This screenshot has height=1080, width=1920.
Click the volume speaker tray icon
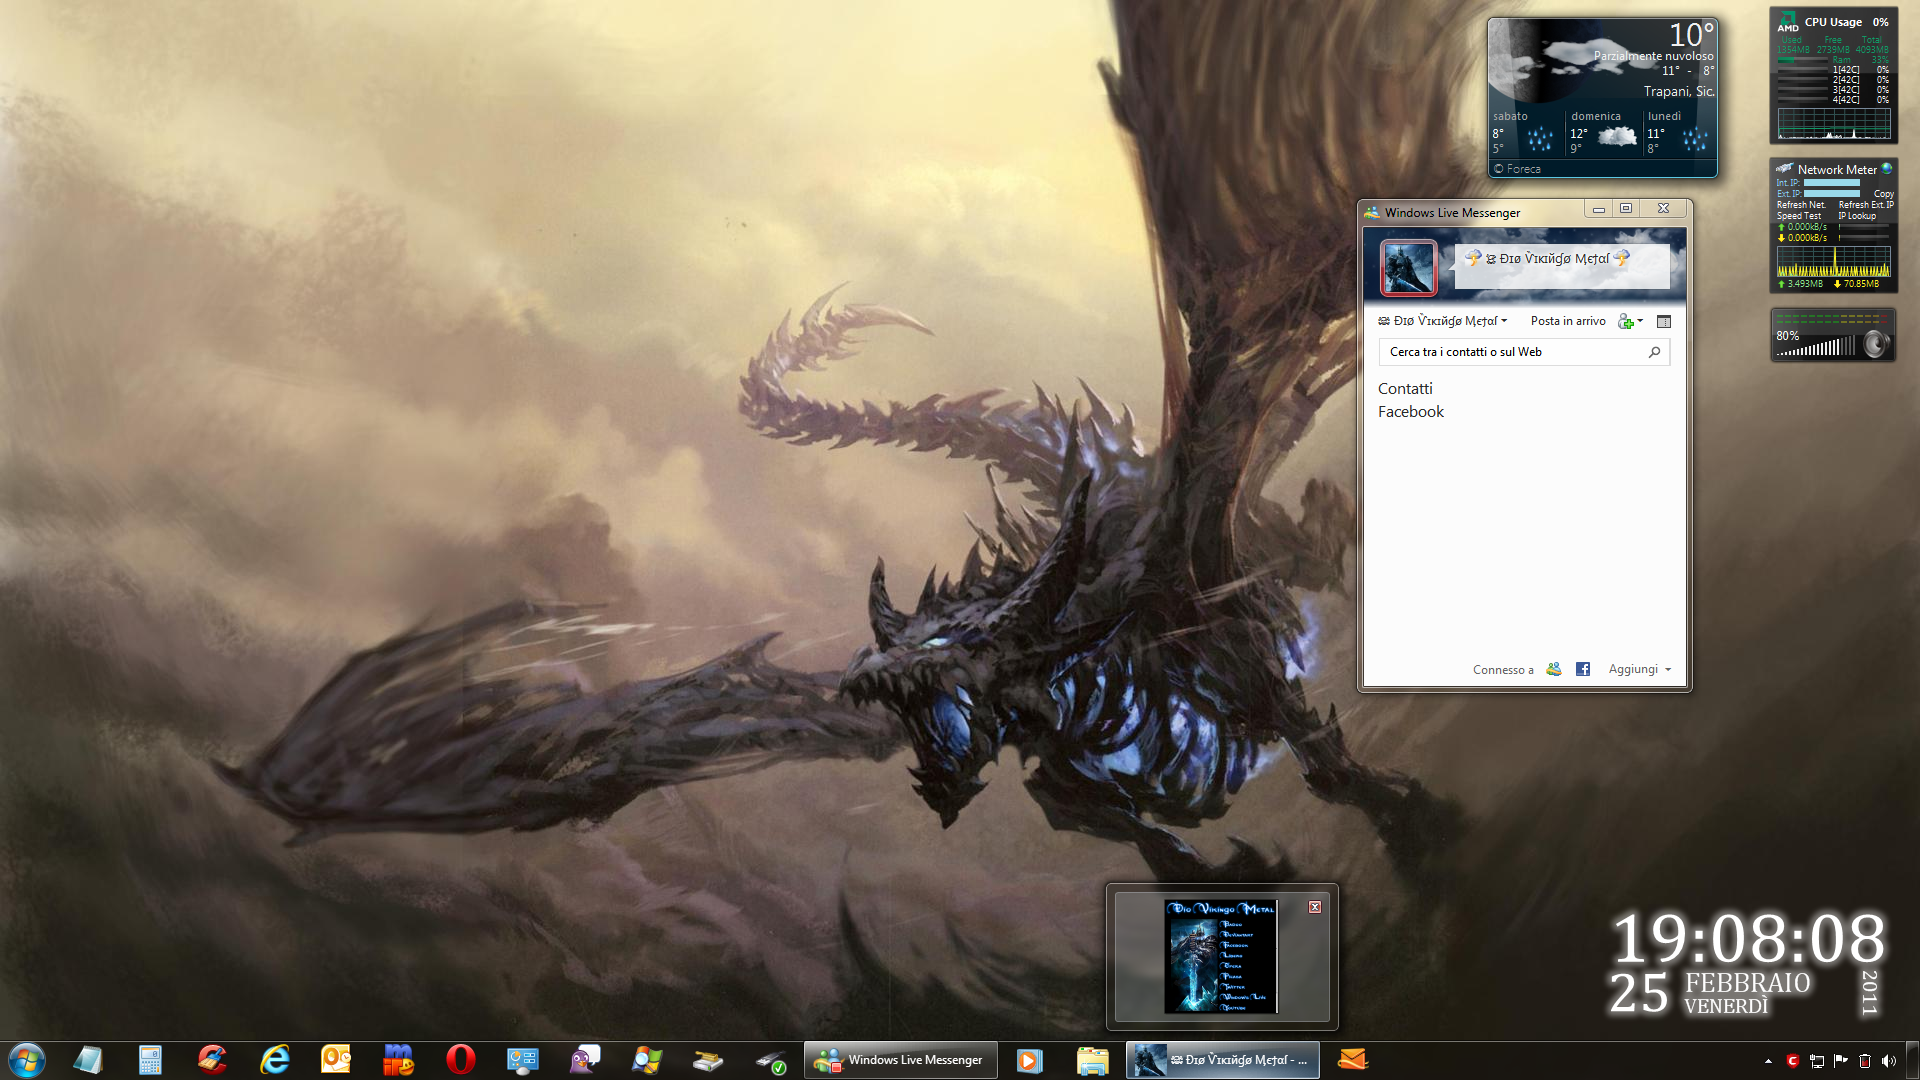(1888, 1061)
